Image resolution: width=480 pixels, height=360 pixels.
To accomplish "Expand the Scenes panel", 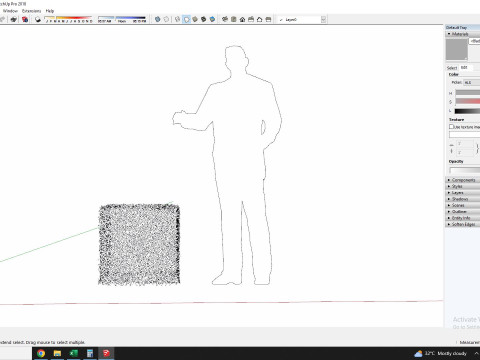I will coord(463,205).
